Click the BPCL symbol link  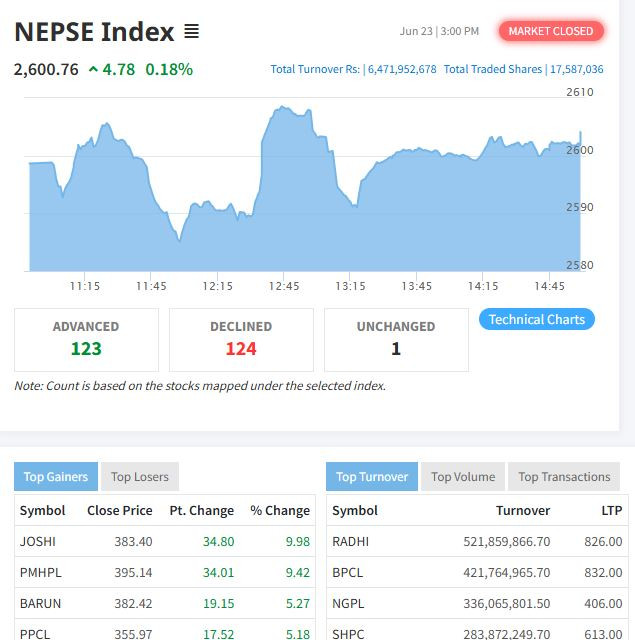[x=349, y=572]
